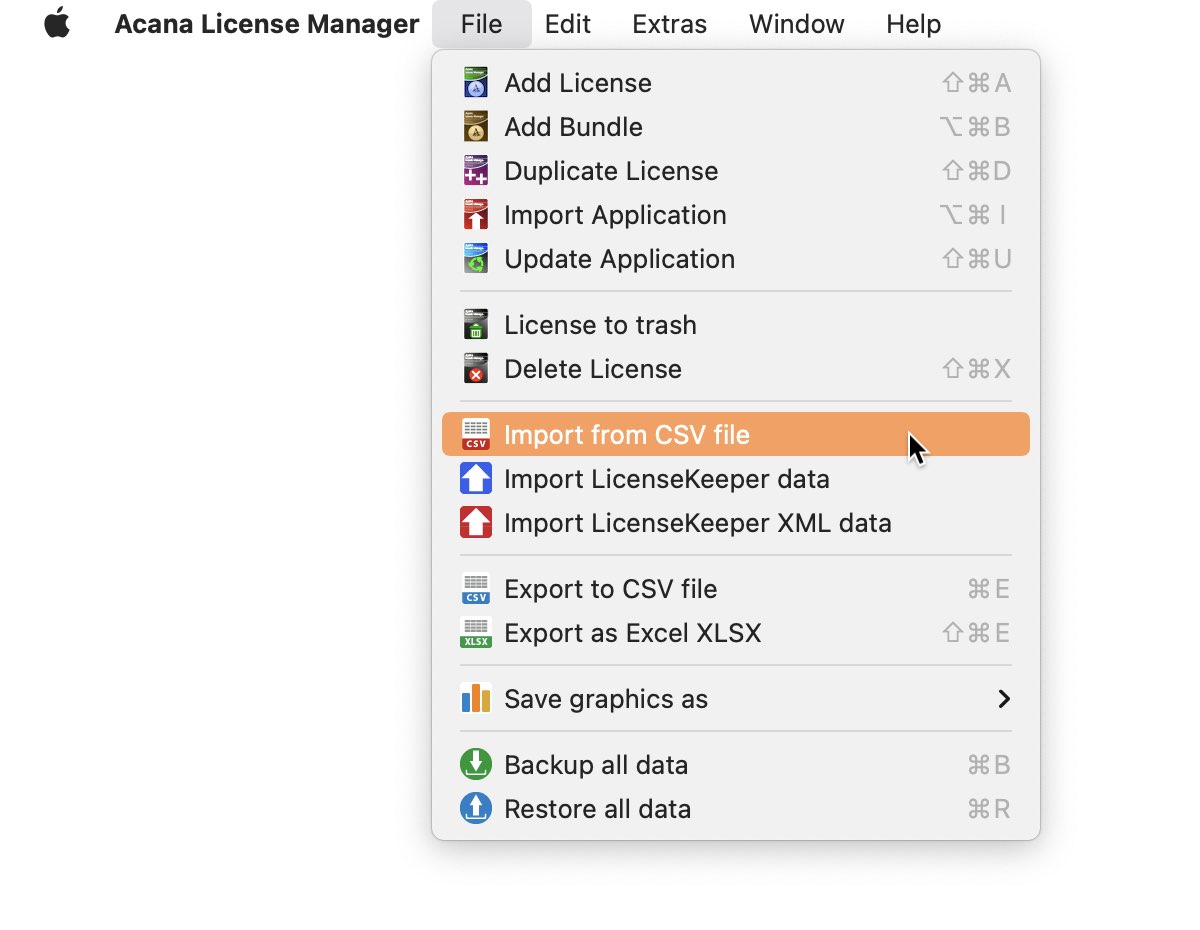Click the Export to CSV file icon
Screen dimensions: 1200x930
pyautogui.click(x=476, y=589)
